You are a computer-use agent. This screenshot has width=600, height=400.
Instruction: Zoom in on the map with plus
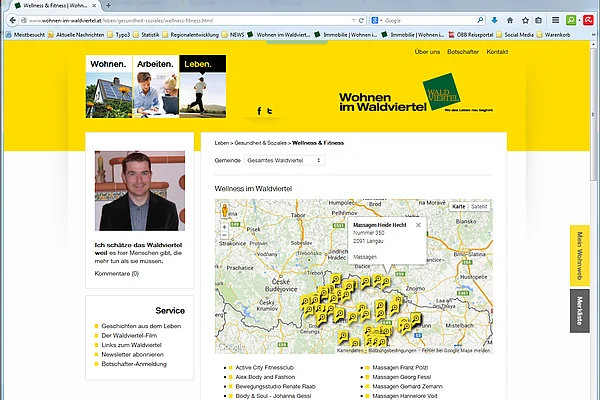tap(224, 228)
